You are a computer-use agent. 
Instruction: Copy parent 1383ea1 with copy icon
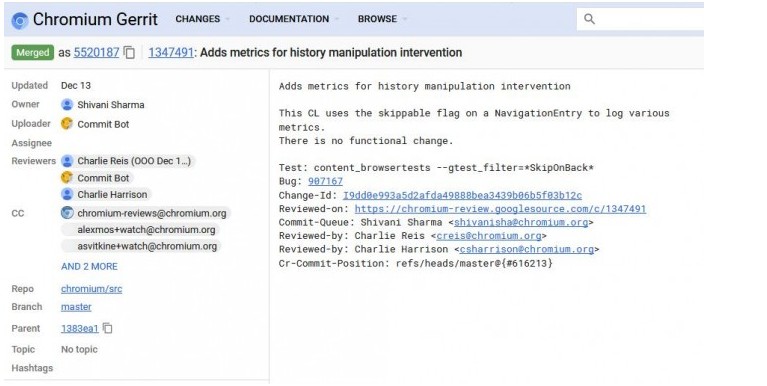point(108,328)
